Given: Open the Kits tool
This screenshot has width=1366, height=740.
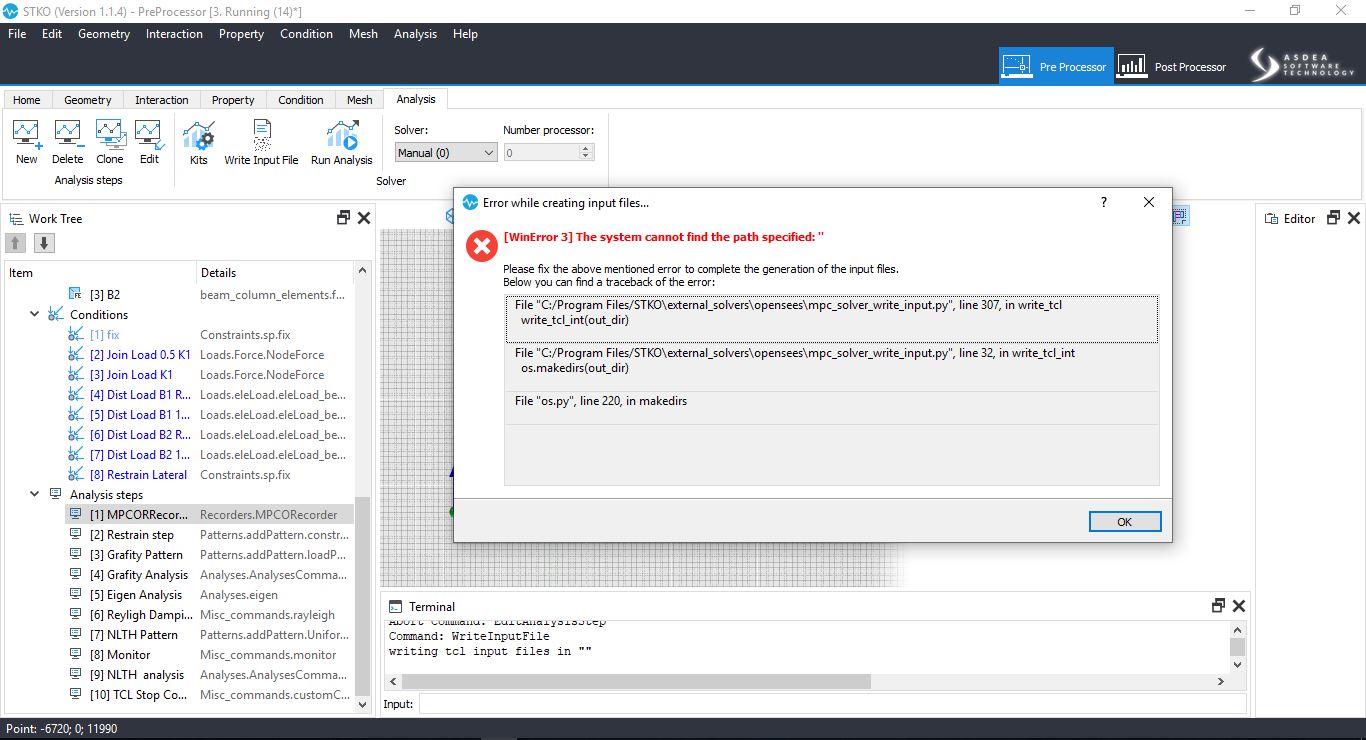Looking at the screenshot, I should tap(199, 142).
